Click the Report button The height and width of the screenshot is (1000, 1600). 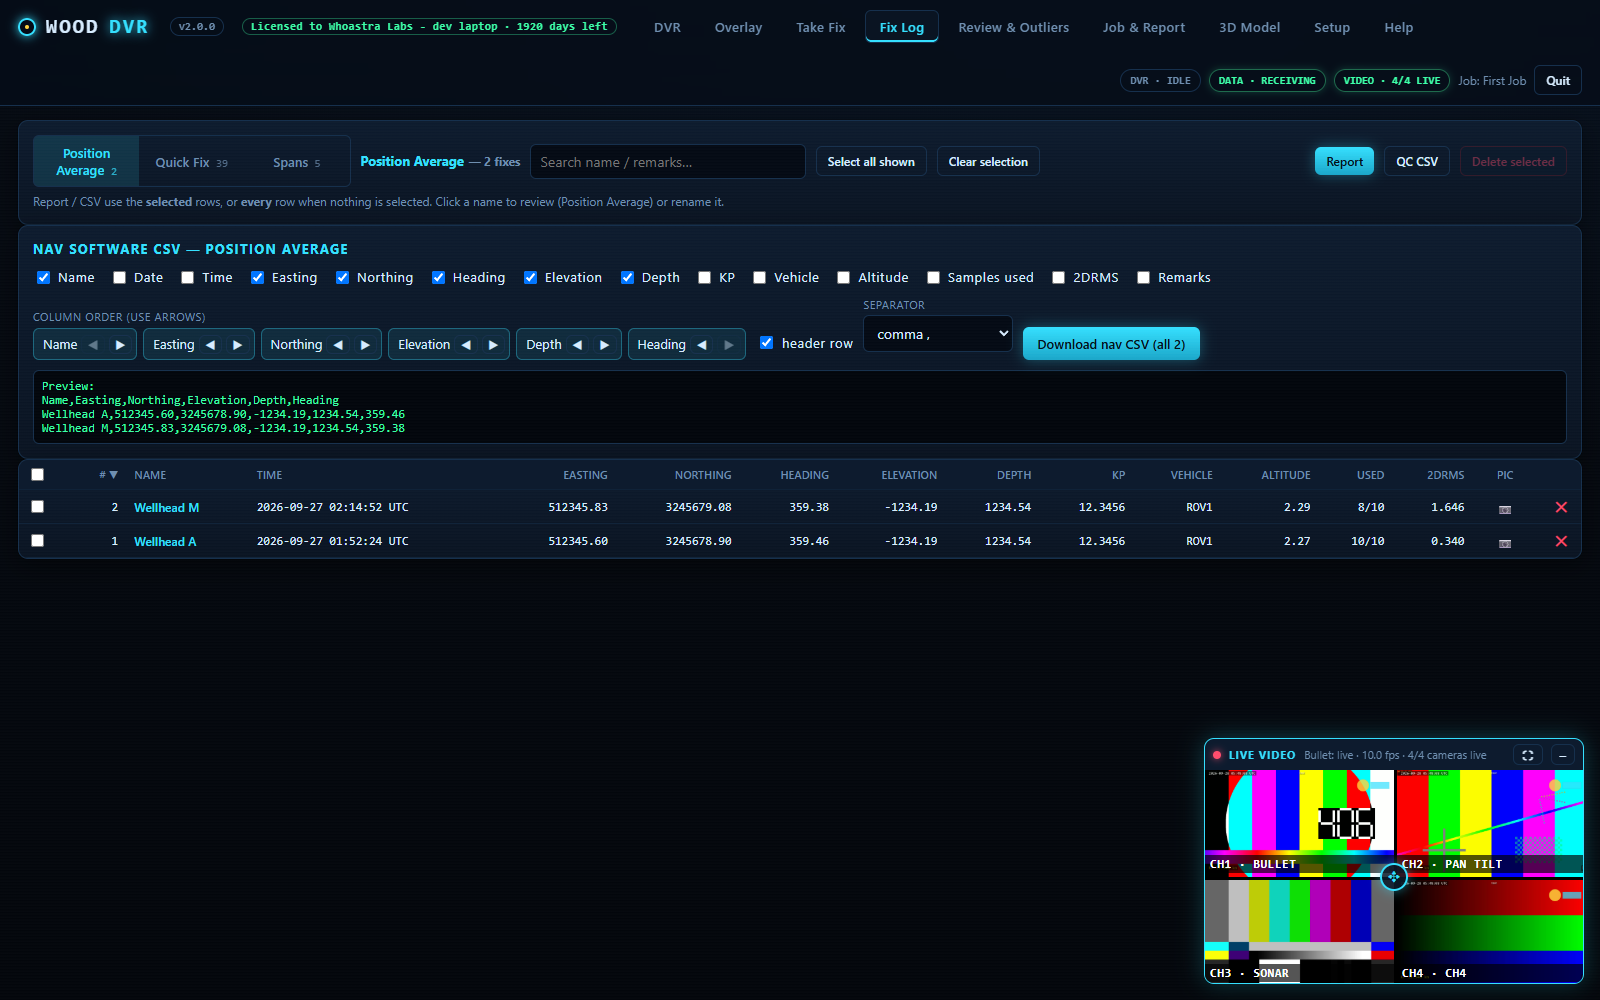(x=1344, y=162)
